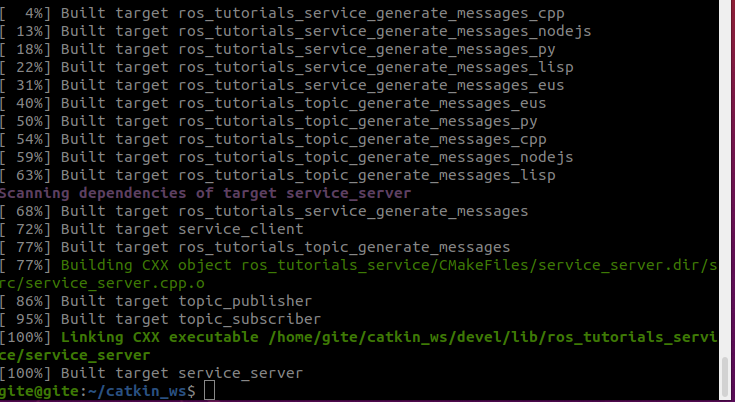Select the '[100%] Built target service_server' line
The width and height of the screenshot is (735, 402).
coord(151,373)
